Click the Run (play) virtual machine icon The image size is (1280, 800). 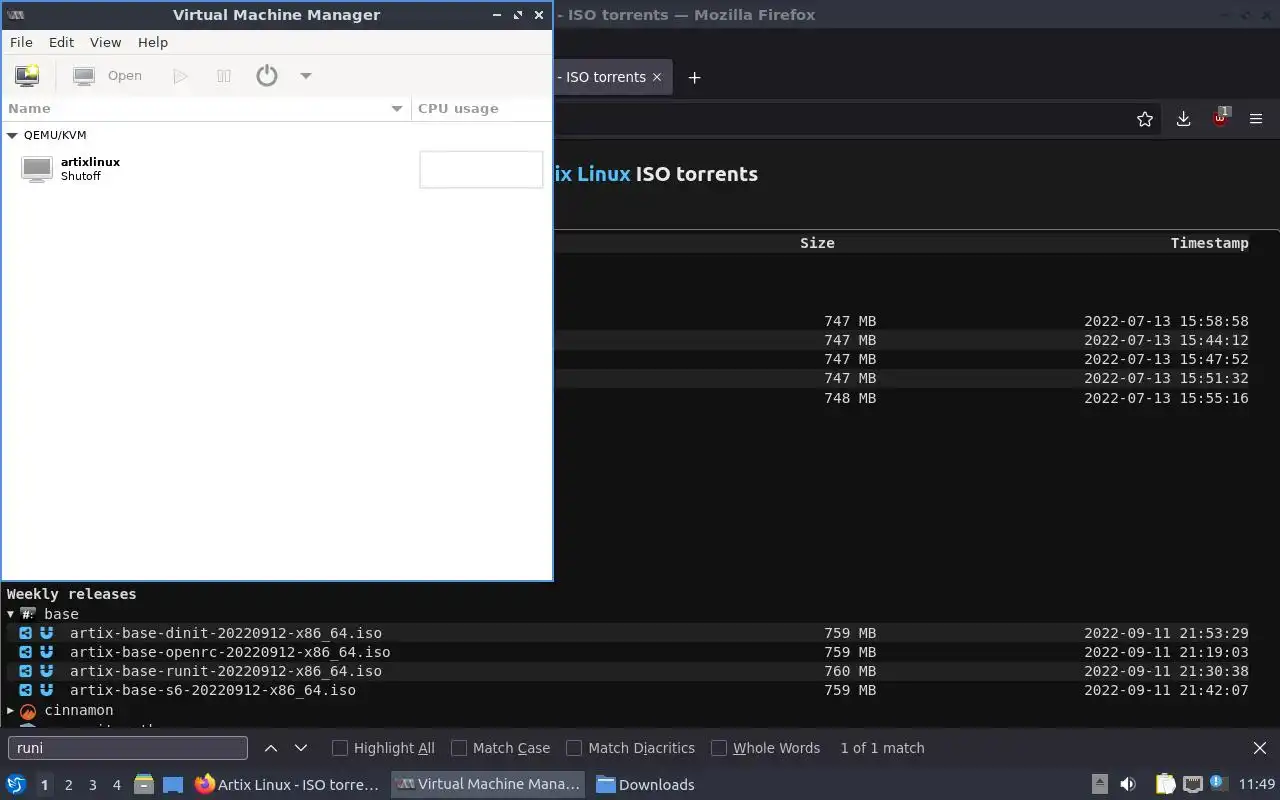coord(180,75)
